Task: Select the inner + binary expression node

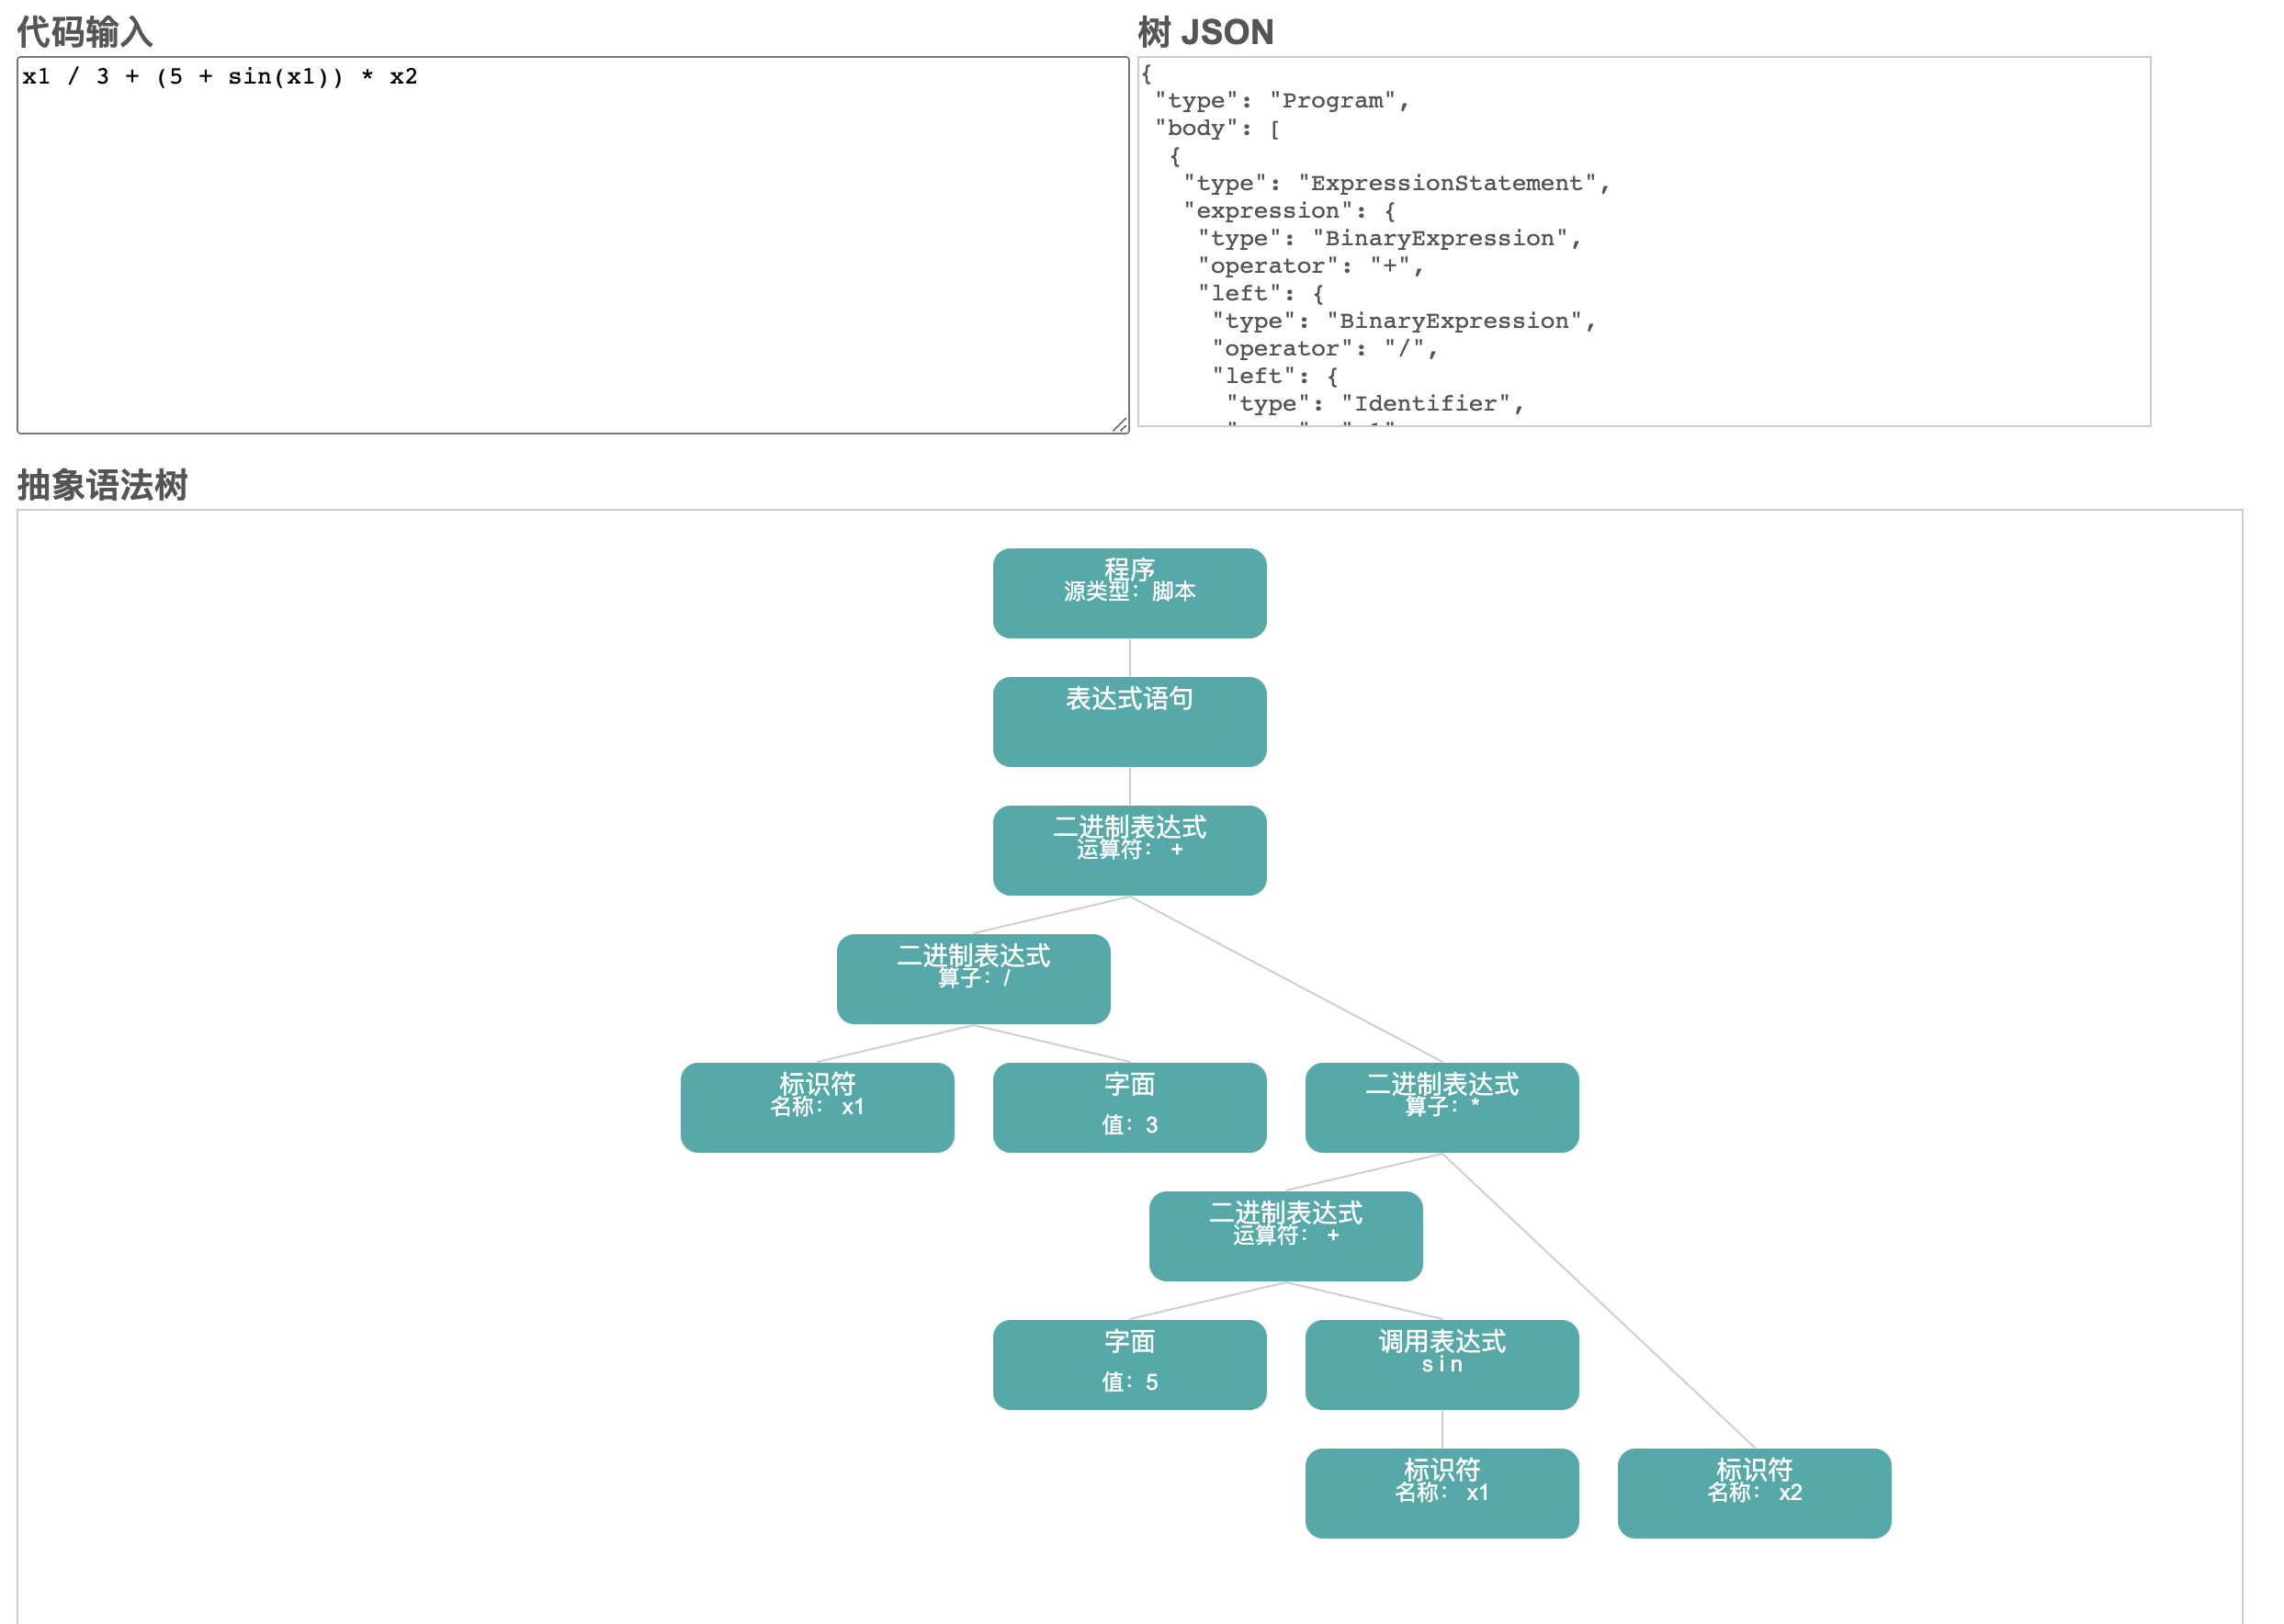Action: (x=1285, y=1235)
